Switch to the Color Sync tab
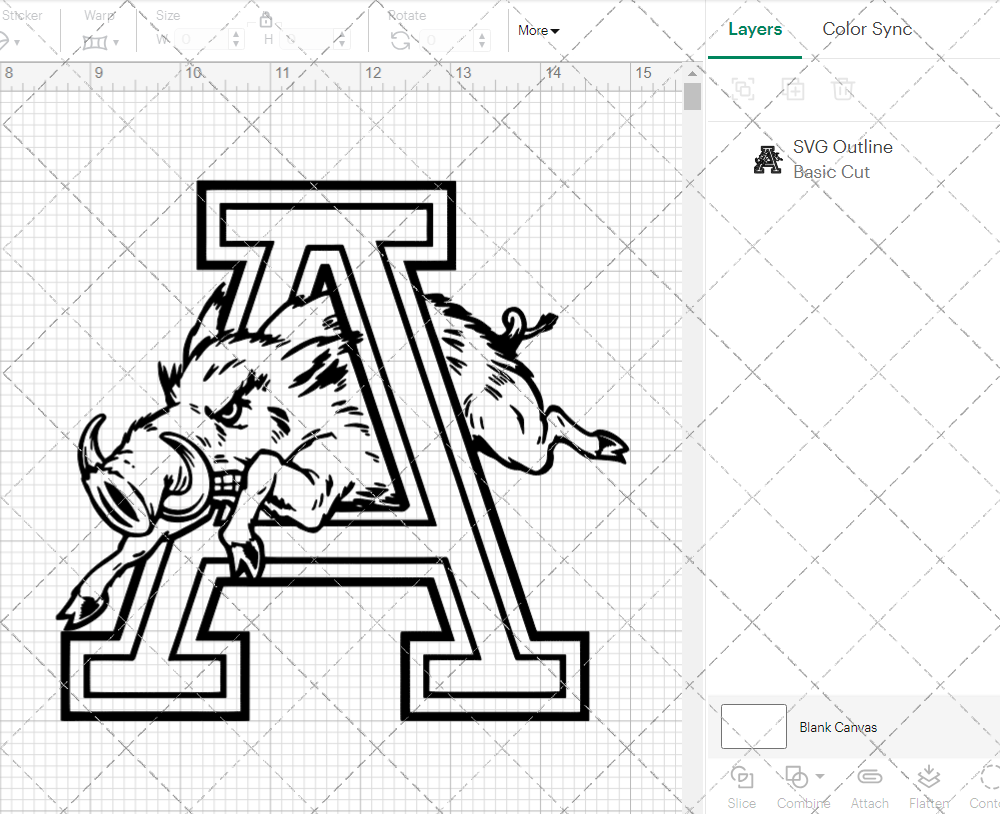This screenshot has width=1000, height=814. click(x=867, y=29)
